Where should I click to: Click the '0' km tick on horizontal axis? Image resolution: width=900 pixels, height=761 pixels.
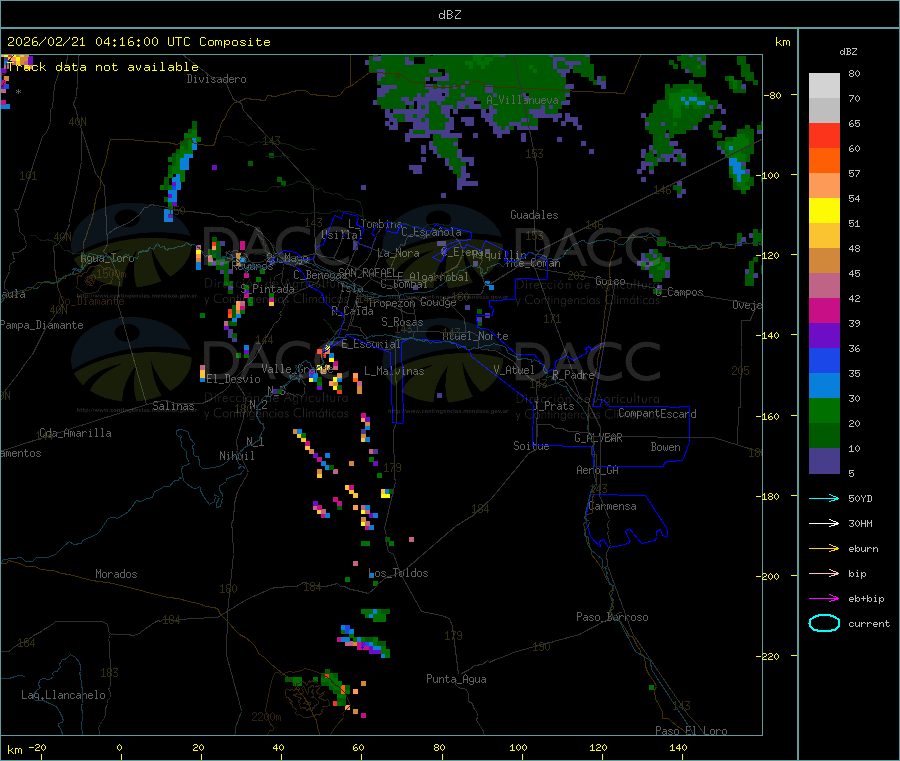tap(119, 747)
